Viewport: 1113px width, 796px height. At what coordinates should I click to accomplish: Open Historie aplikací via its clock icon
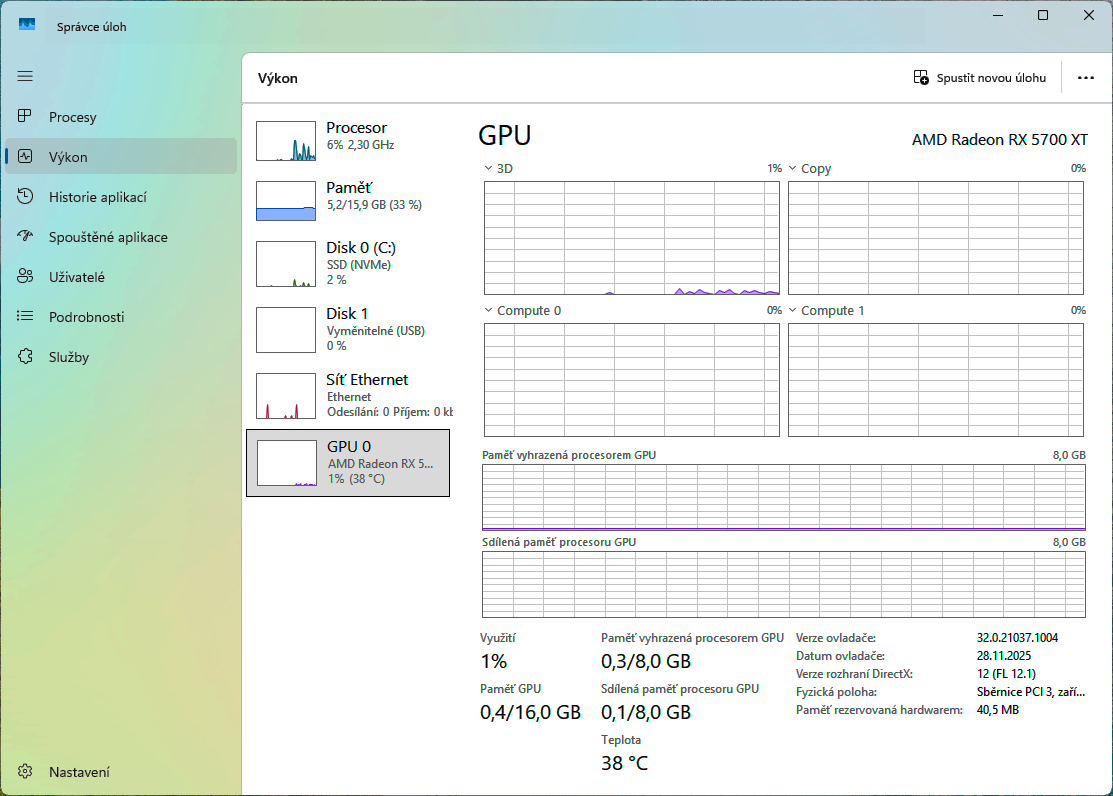click(25, 197)
